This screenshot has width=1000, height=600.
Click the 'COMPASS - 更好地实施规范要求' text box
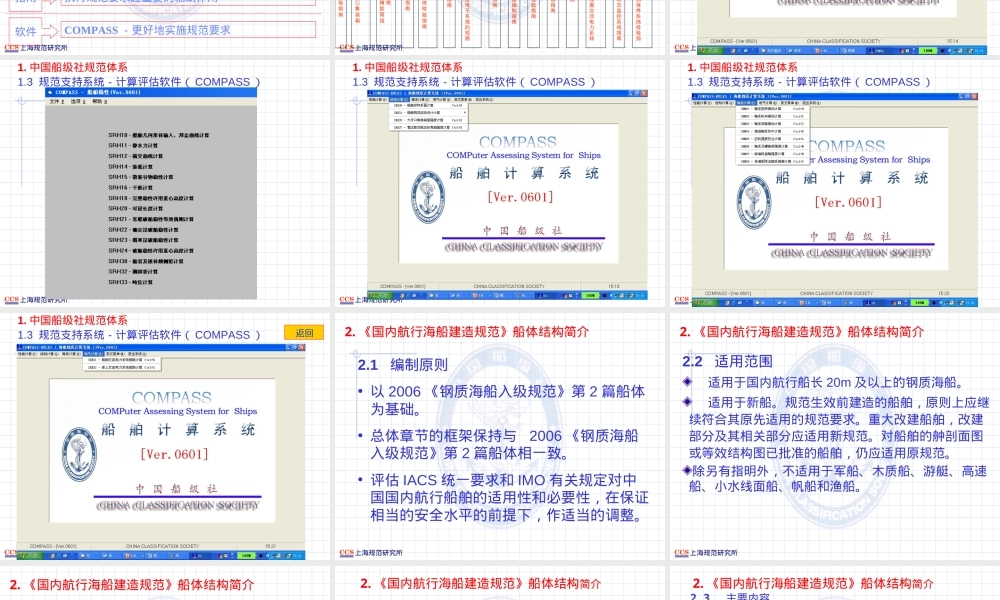(188, 30)
